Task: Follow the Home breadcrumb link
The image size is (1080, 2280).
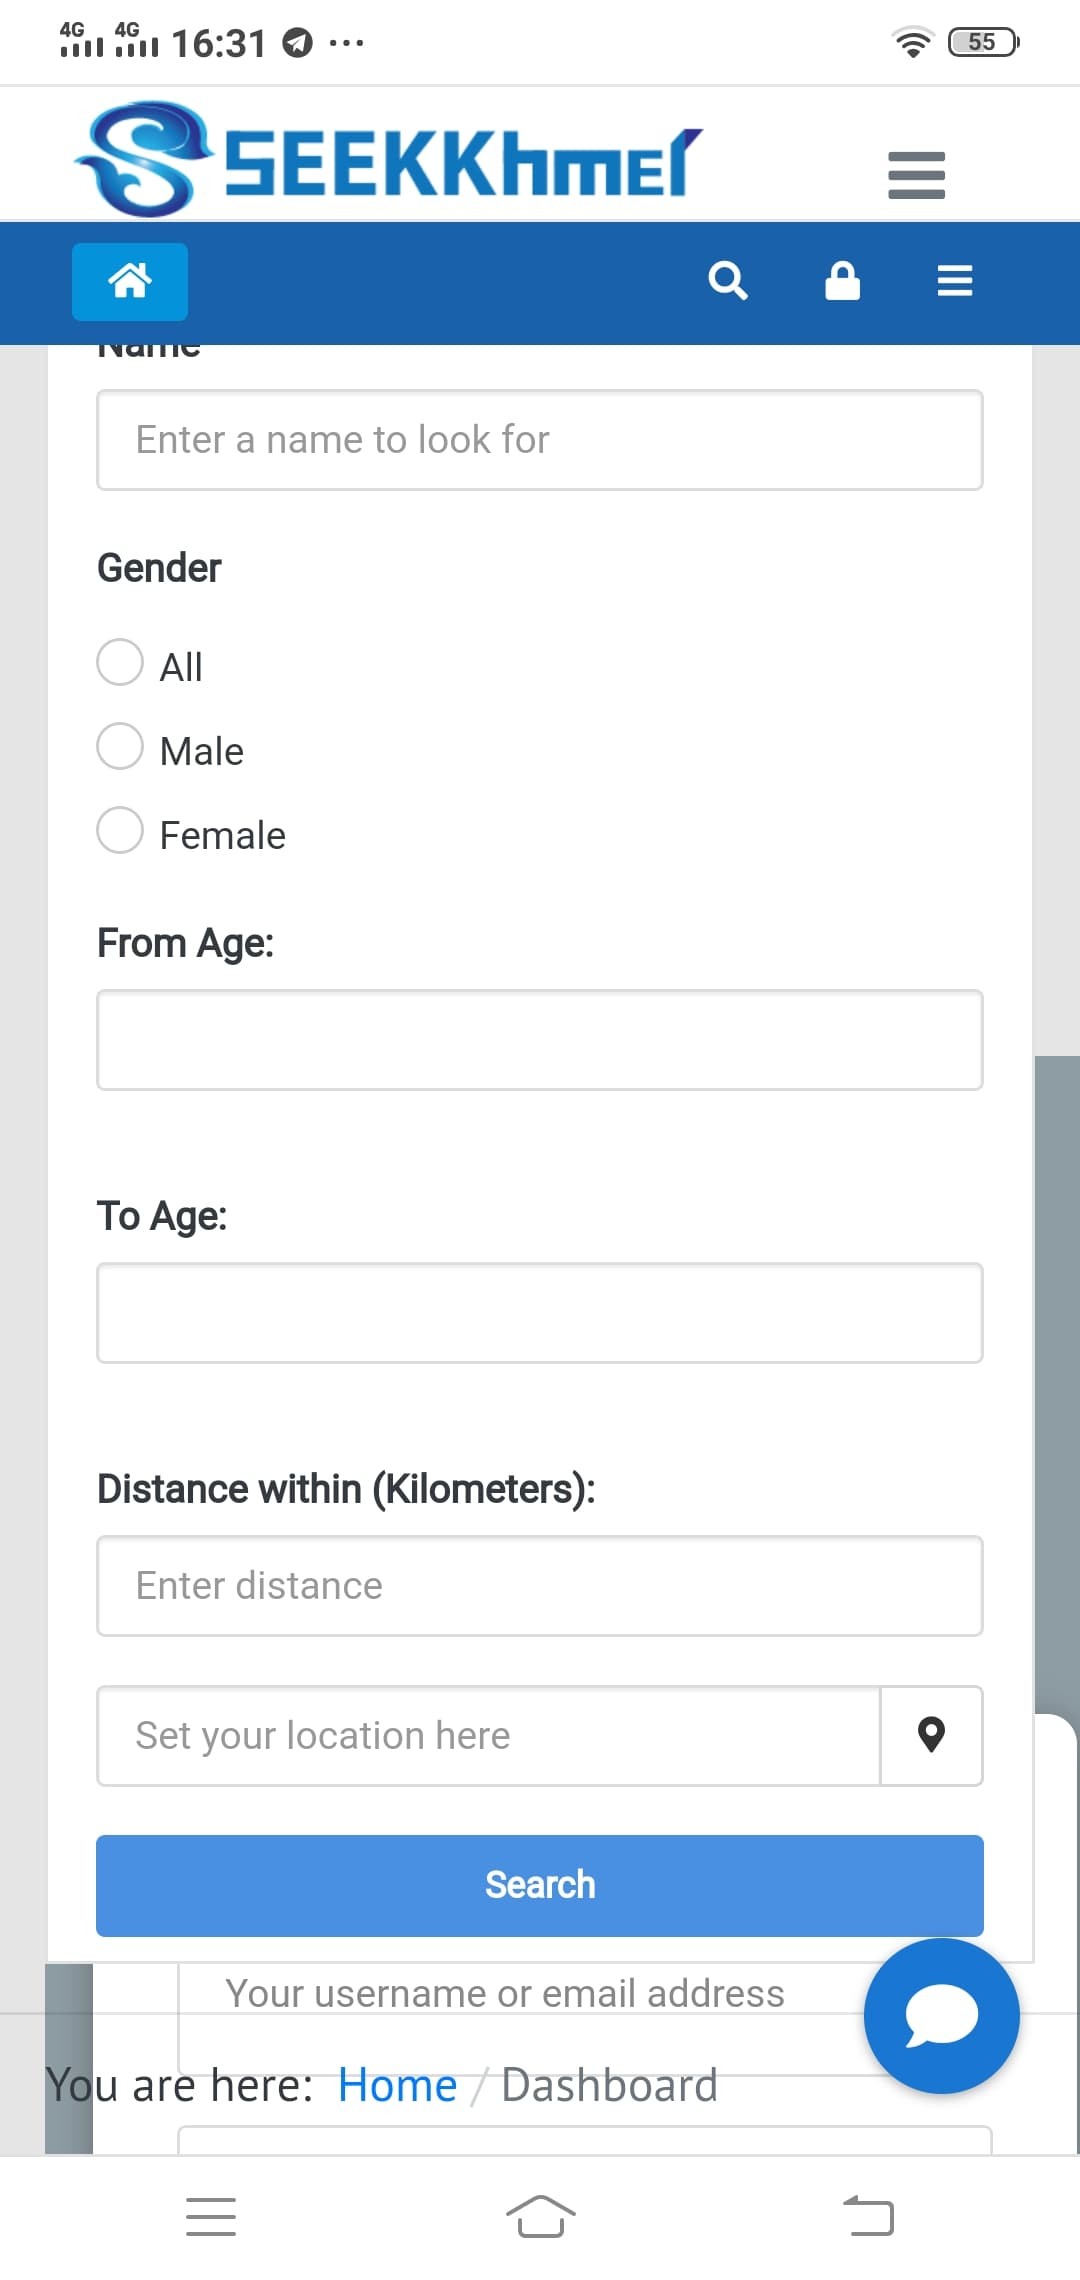Action: pos(397,2085)
